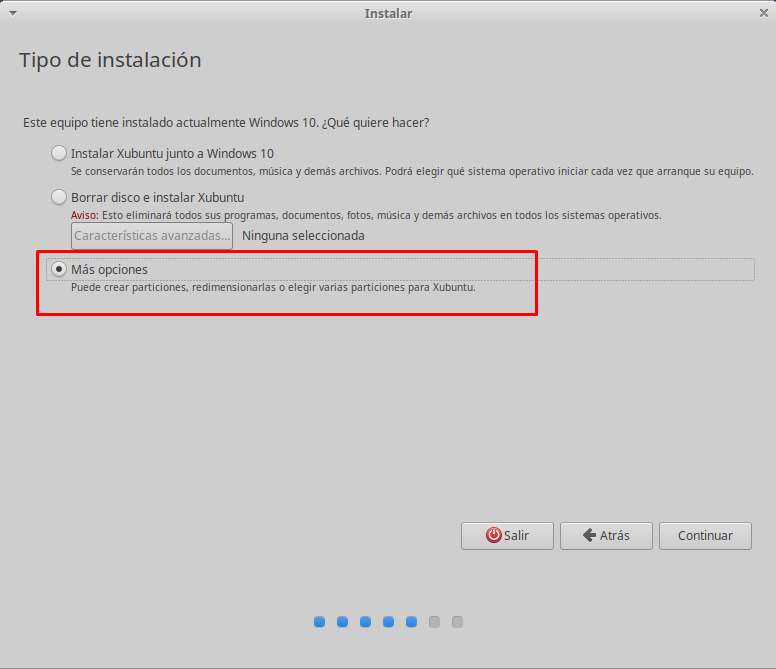Select Instalar Xubuntu junto a Windows 10
Viewport: 776px width, 669px height.
coord(59,154)
